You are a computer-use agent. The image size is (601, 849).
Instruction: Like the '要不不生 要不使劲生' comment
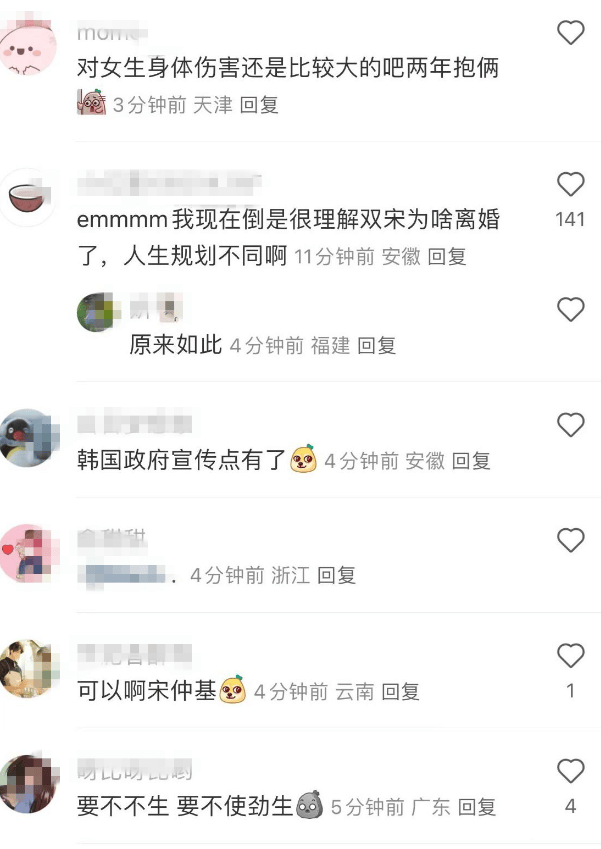pyautogui.click(x=571, y=770)
